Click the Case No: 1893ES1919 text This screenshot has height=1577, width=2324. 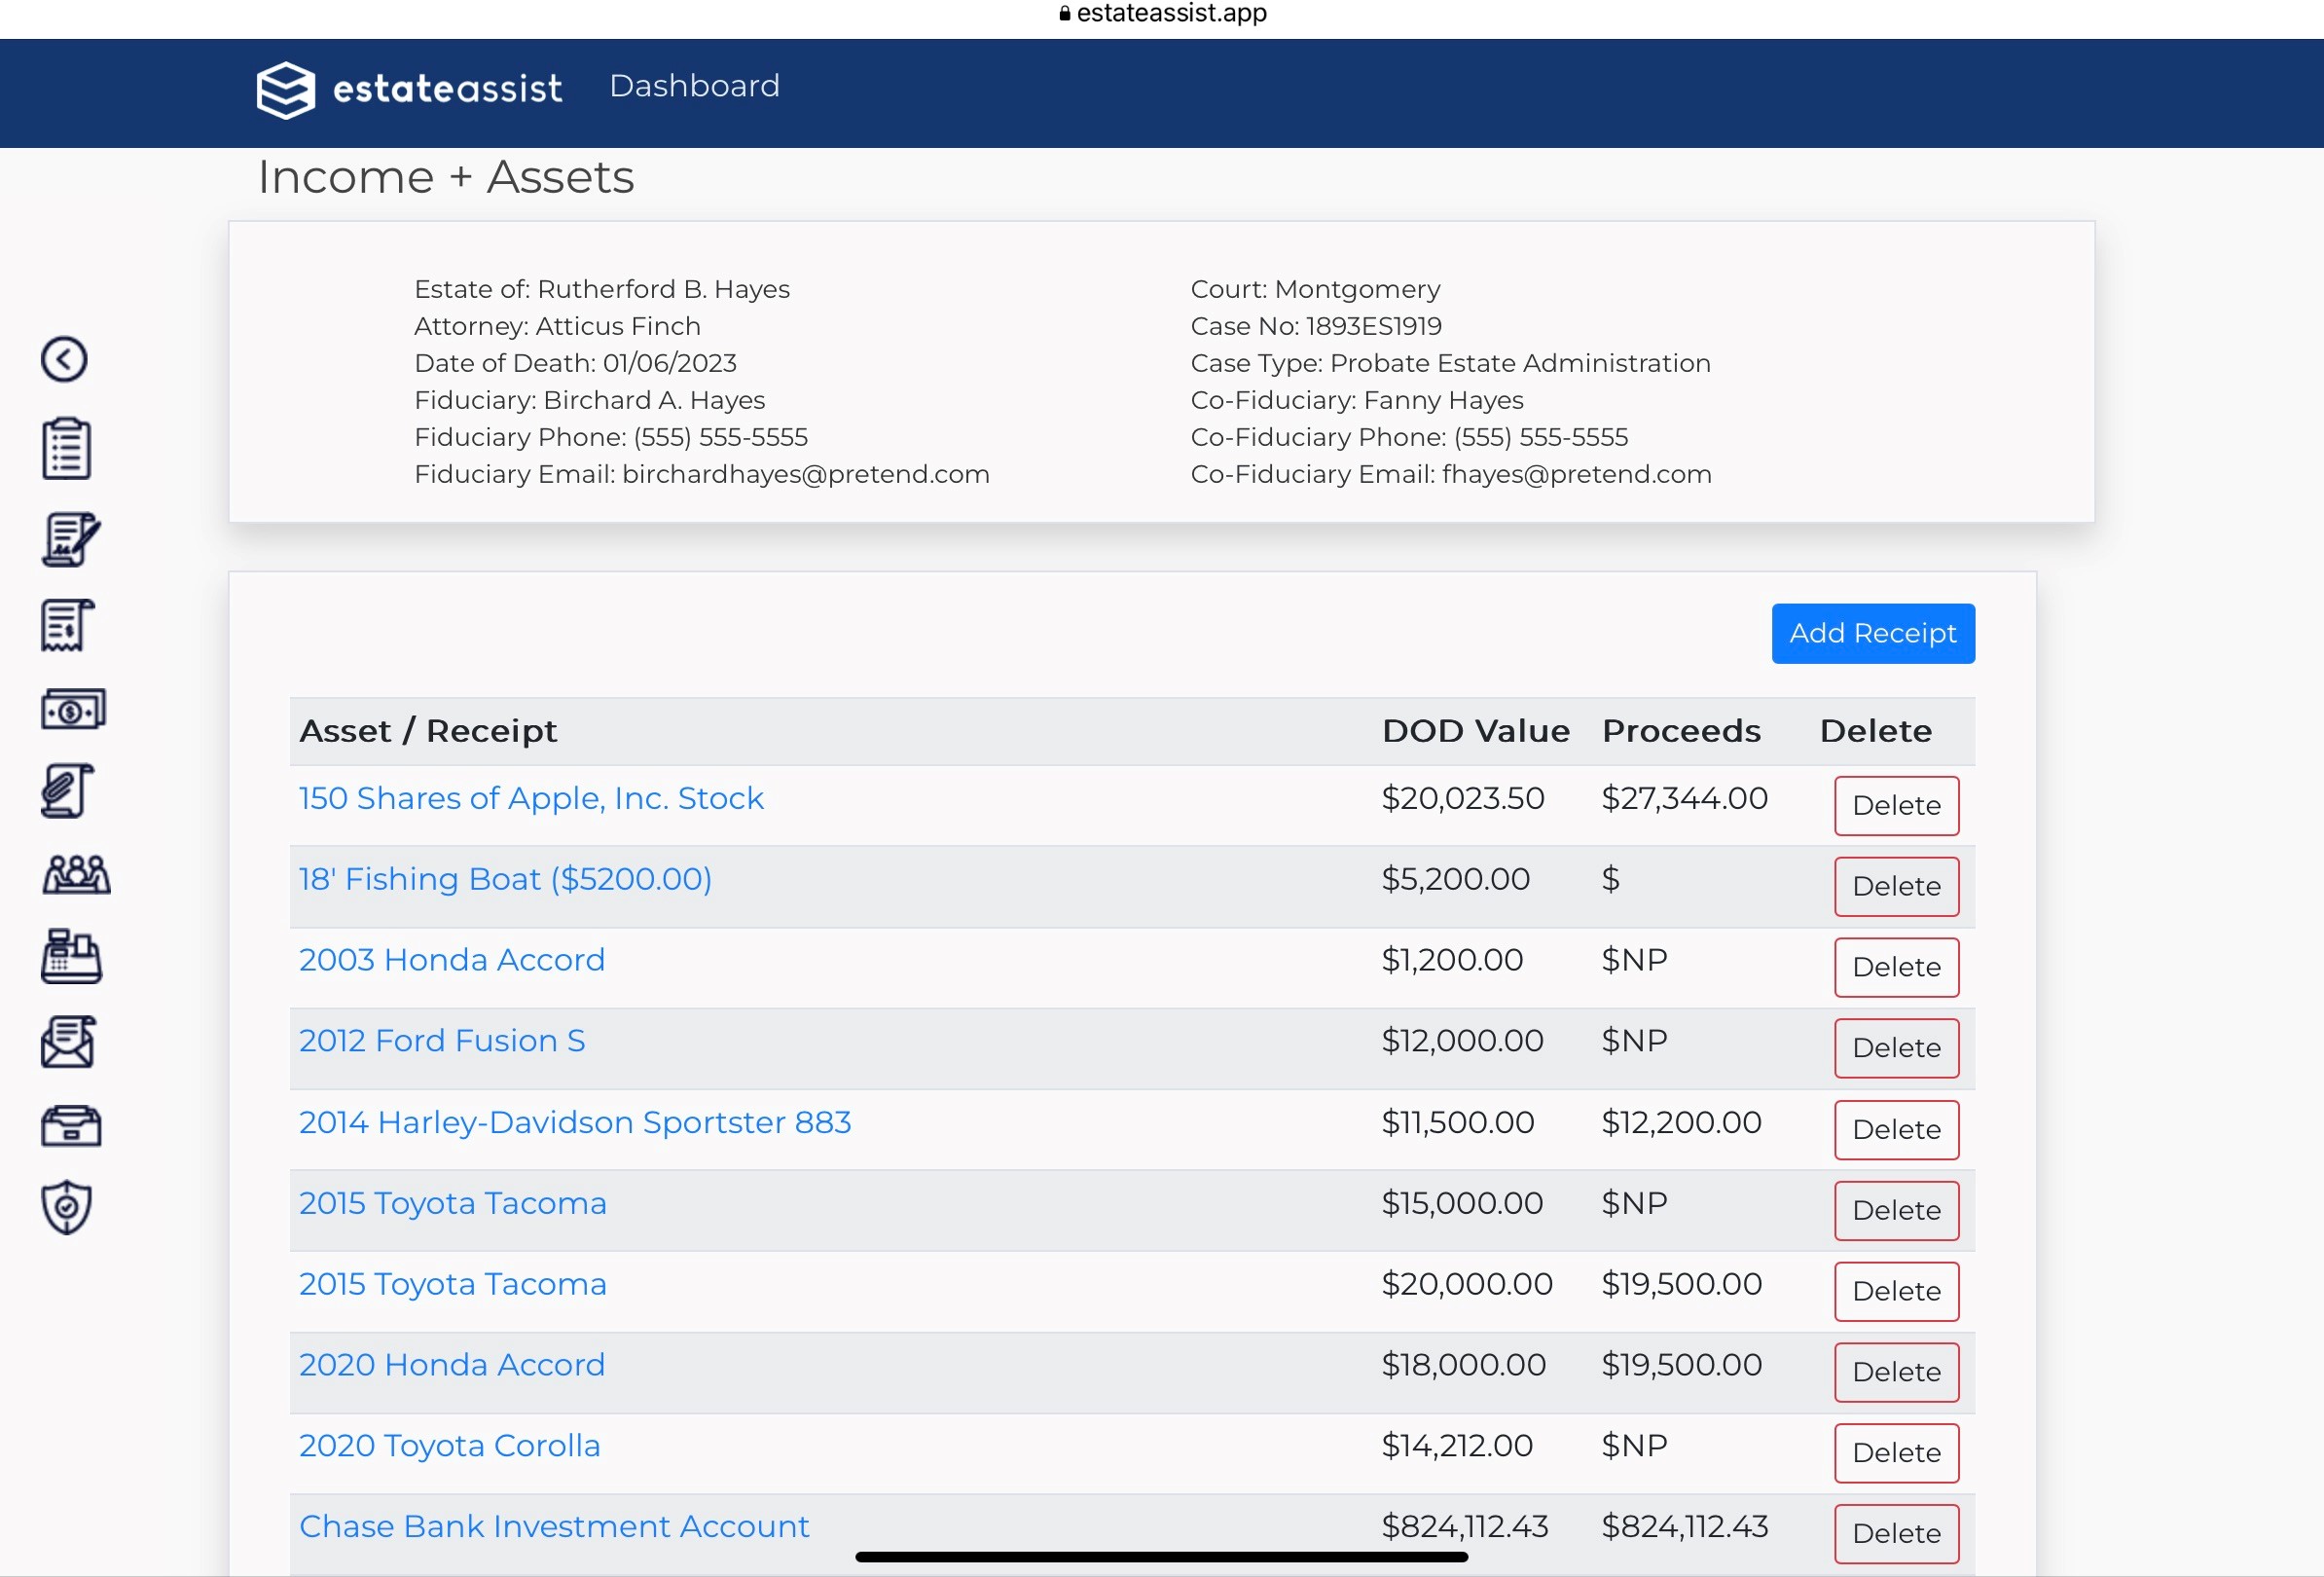(1316, 326)
